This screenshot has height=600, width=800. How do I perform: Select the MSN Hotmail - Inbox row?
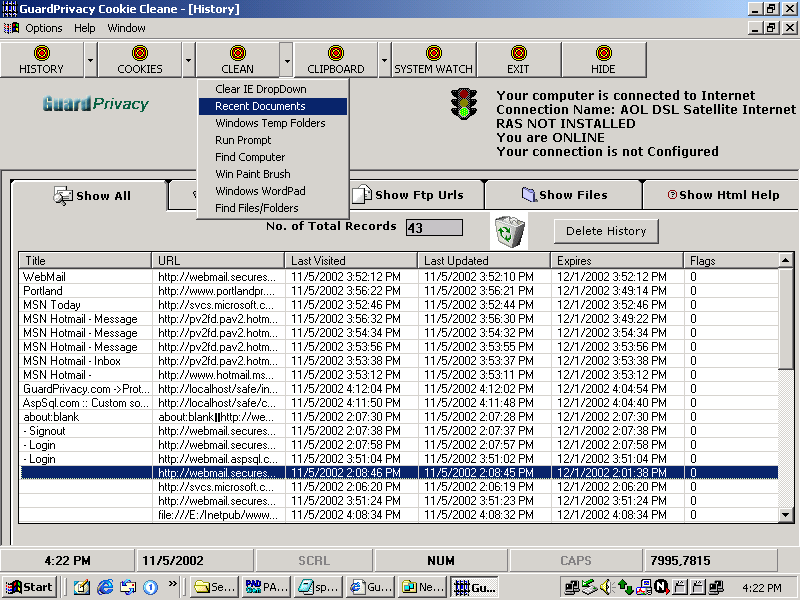(399, 361)
